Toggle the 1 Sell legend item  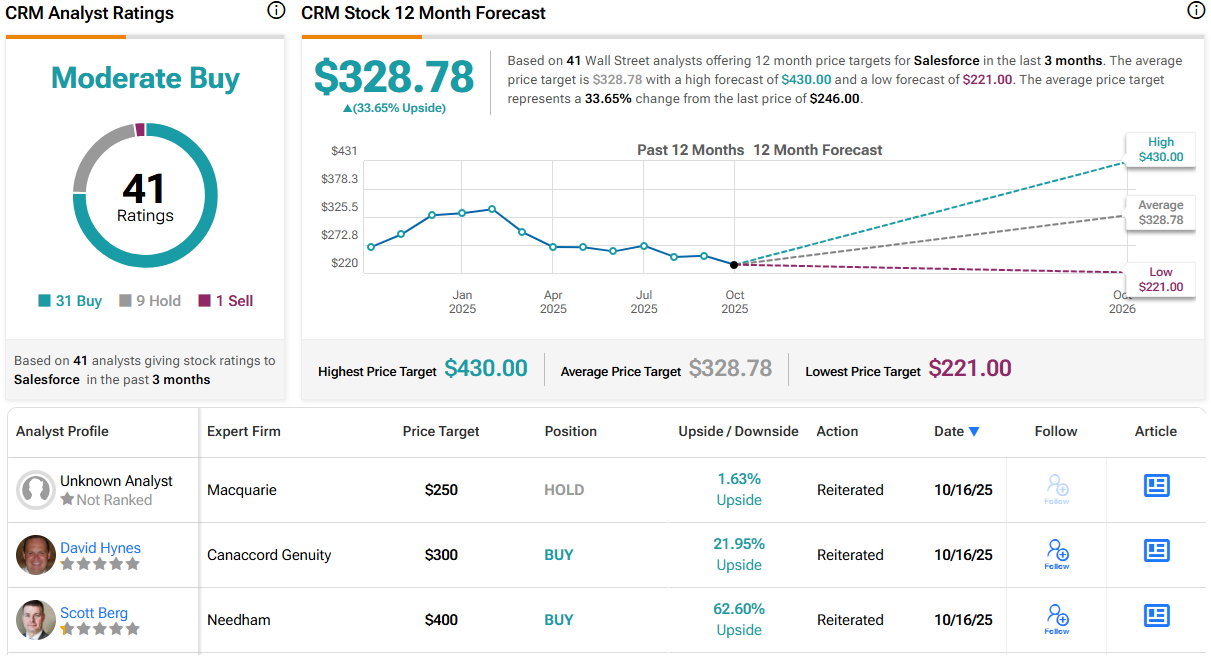coord(226,301)
